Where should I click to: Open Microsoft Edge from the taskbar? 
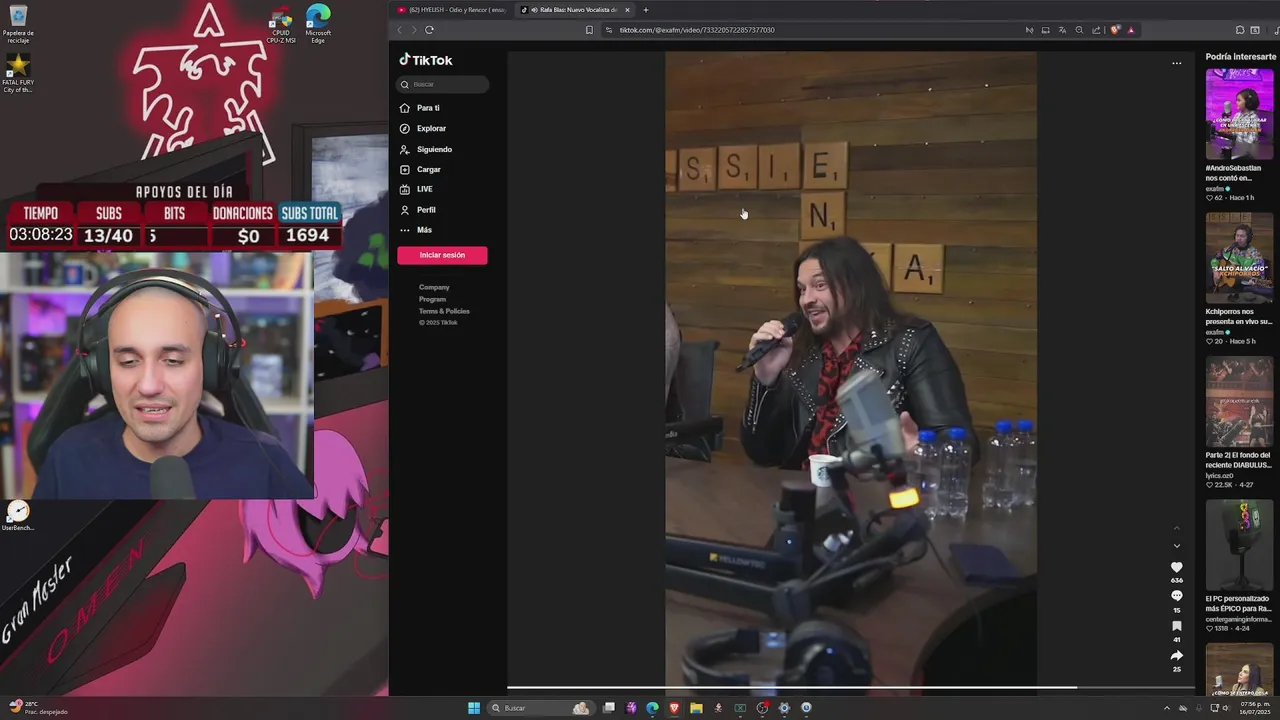(653, 708)
